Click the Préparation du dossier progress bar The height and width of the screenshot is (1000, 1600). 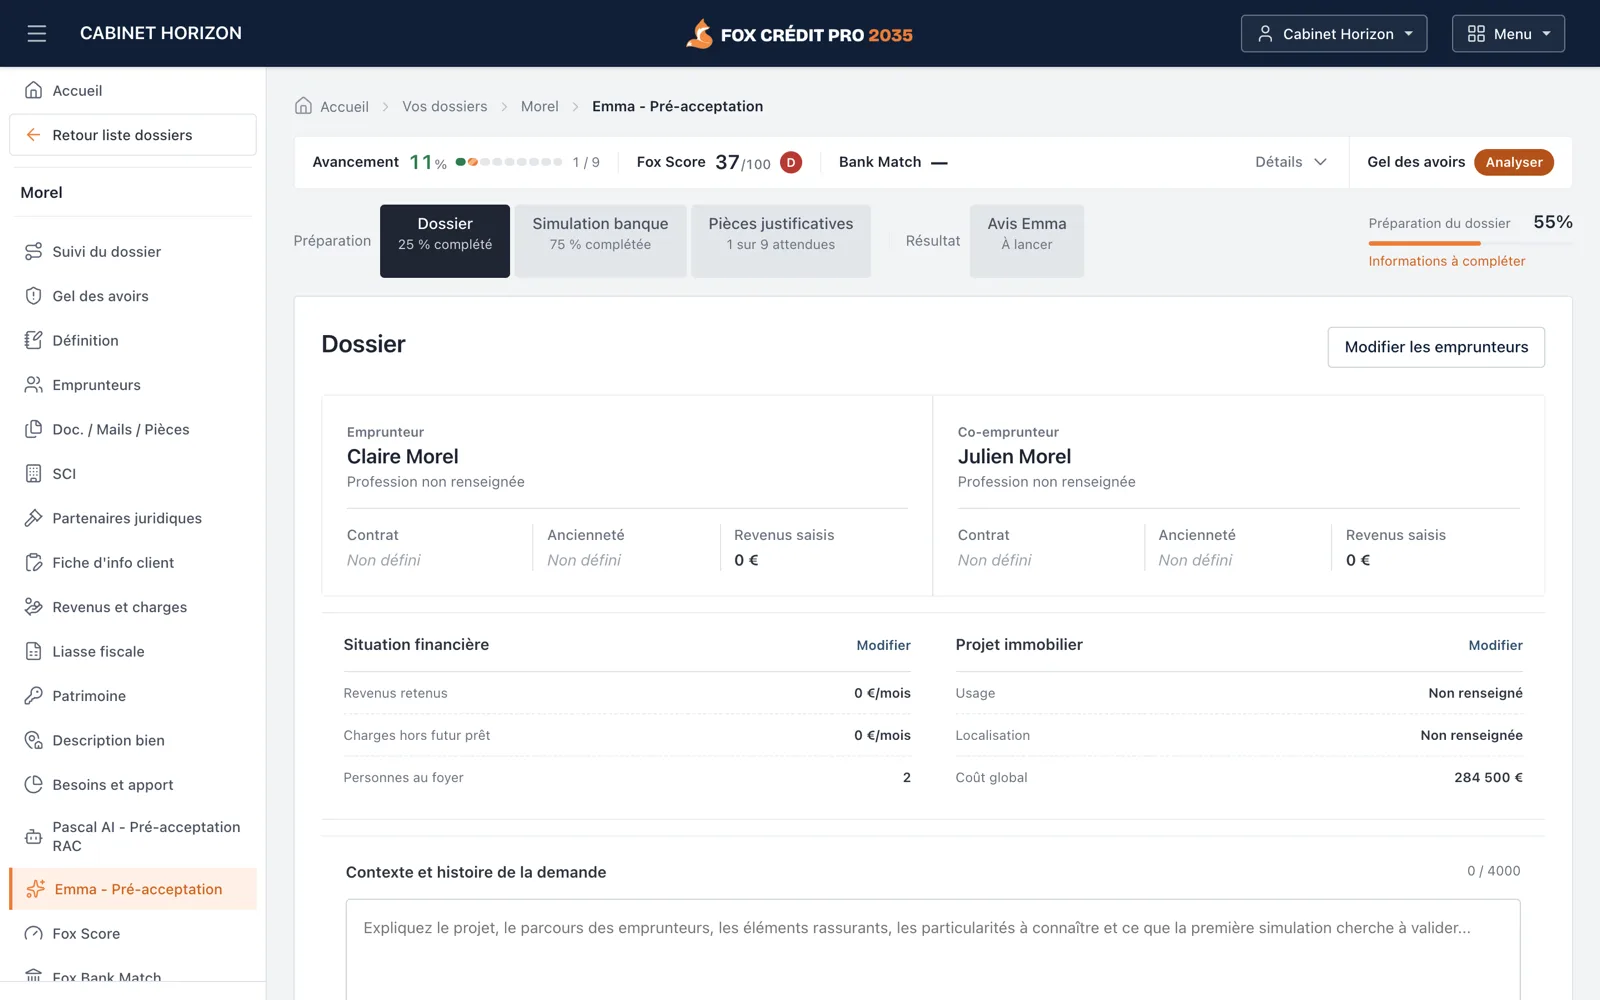click(x=1470, y=243)
